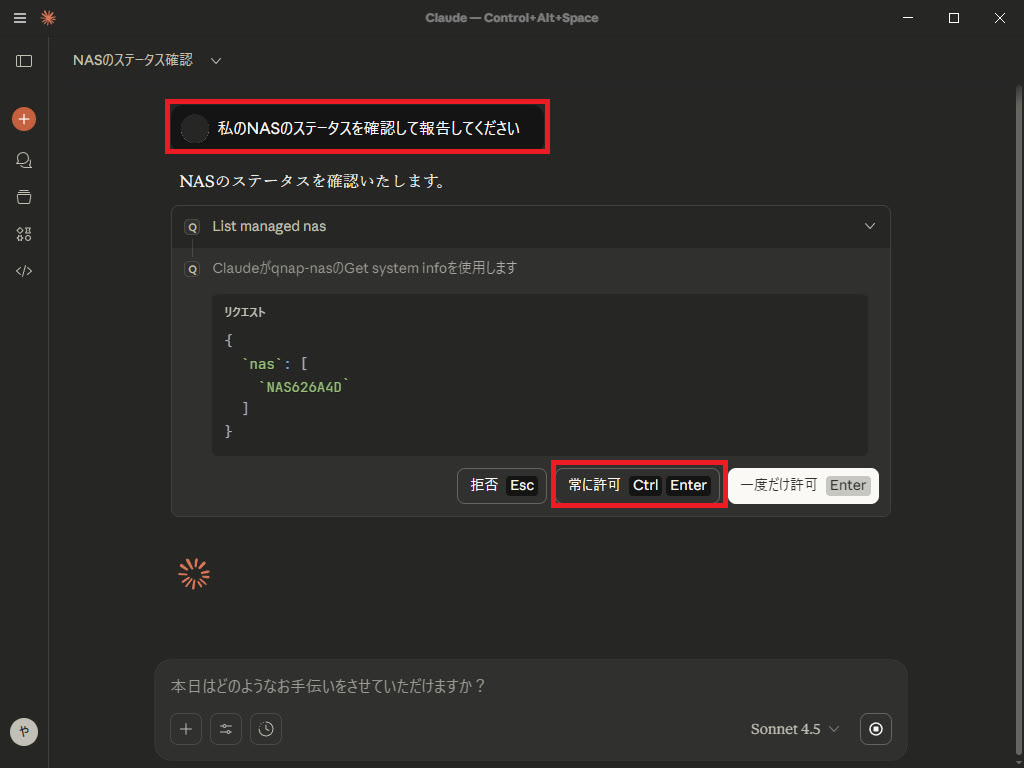Viewport: 1024px width, 768px height.
Task: Open the user profile avatar menu
Action: point(24,732)
